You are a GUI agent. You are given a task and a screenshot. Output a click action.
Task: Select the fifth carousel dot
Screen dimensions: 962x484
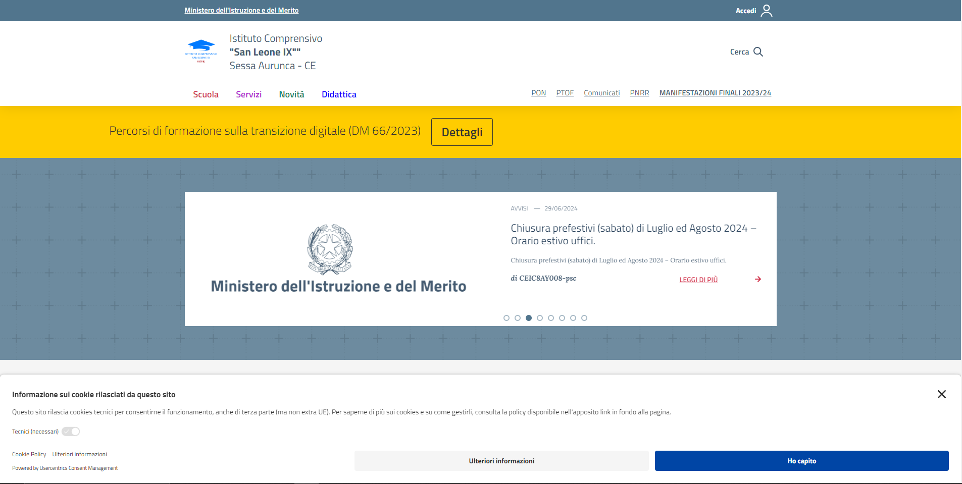point(551,318)
